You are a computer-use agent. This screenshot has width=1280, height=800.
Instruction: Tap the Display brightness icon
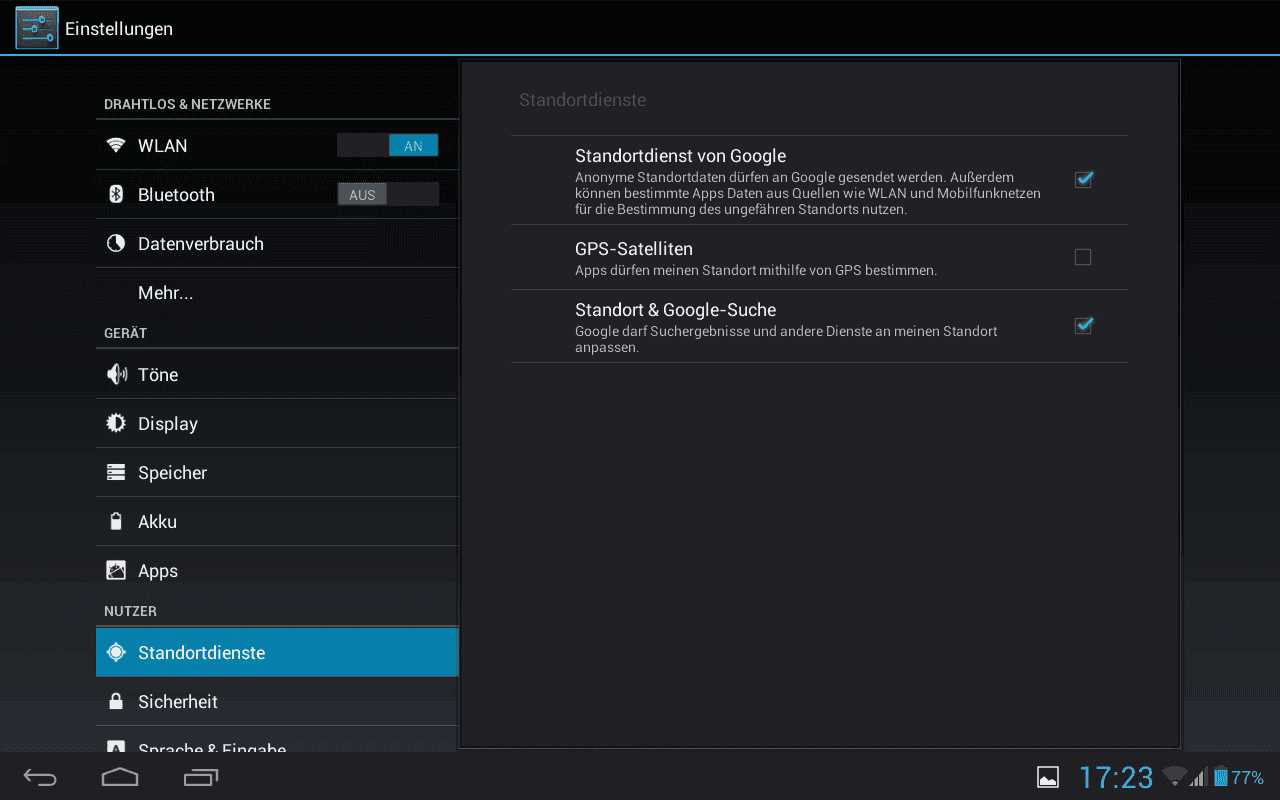116,423
